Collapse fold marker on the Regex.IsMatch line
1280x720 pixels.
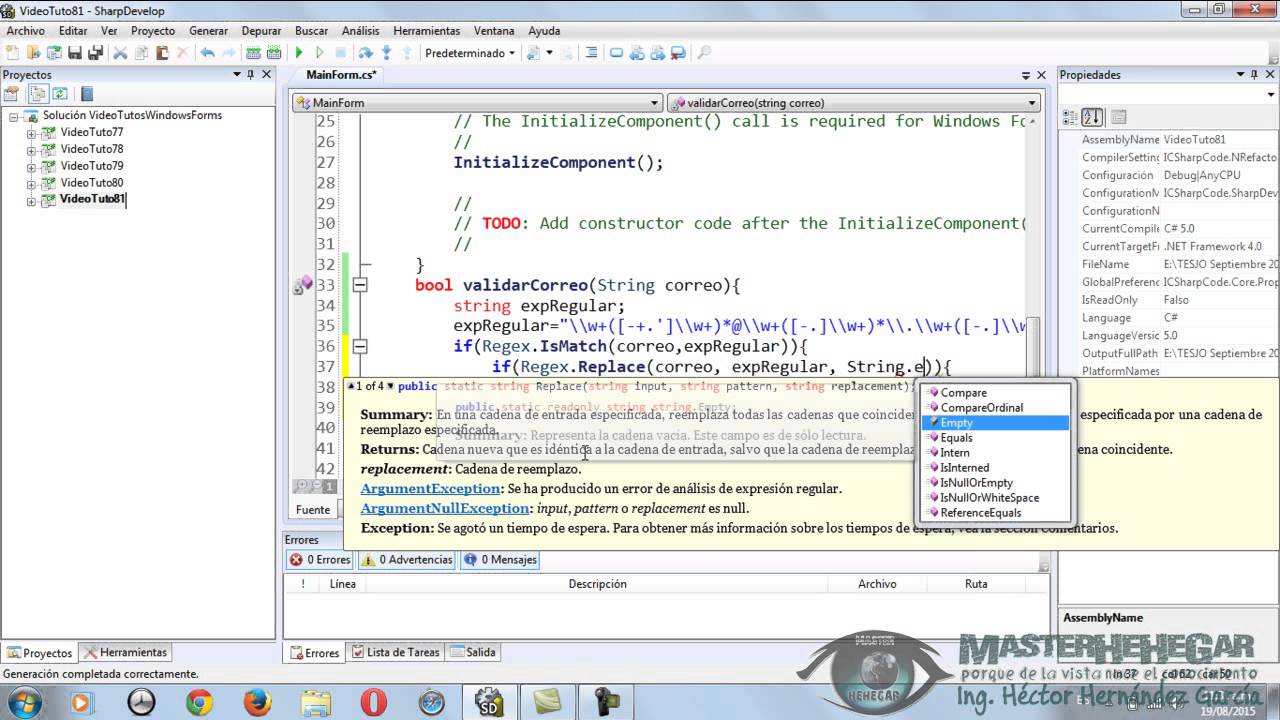pos(360,346)
